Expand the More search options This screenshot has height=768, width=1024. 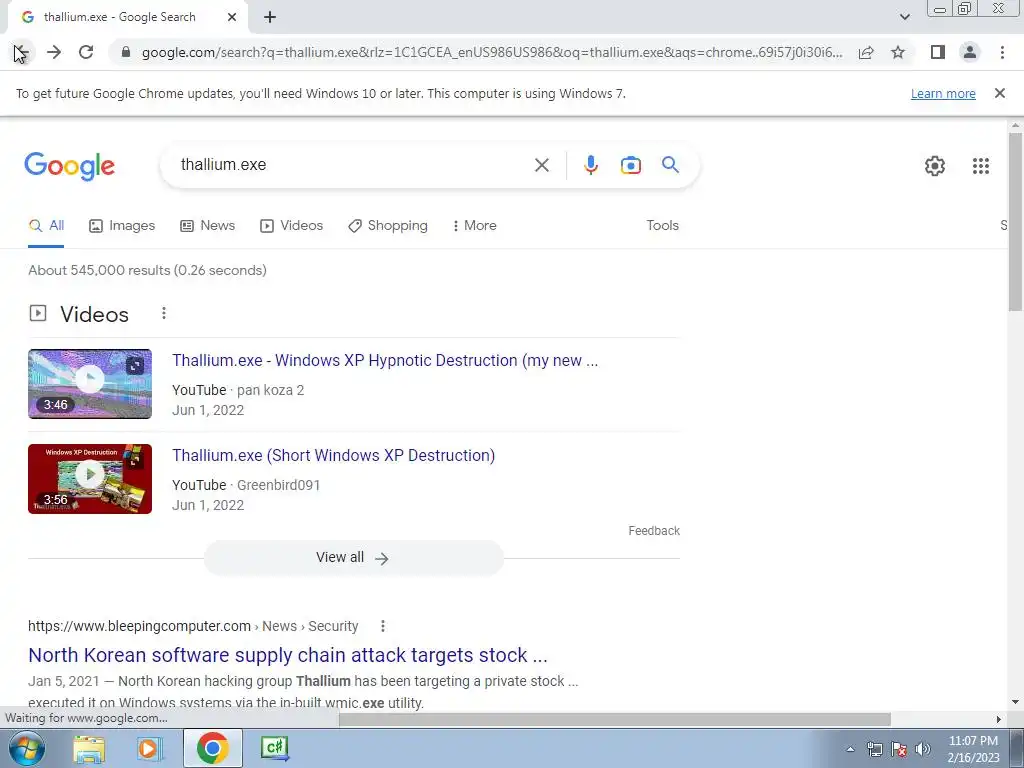(475, 226)
